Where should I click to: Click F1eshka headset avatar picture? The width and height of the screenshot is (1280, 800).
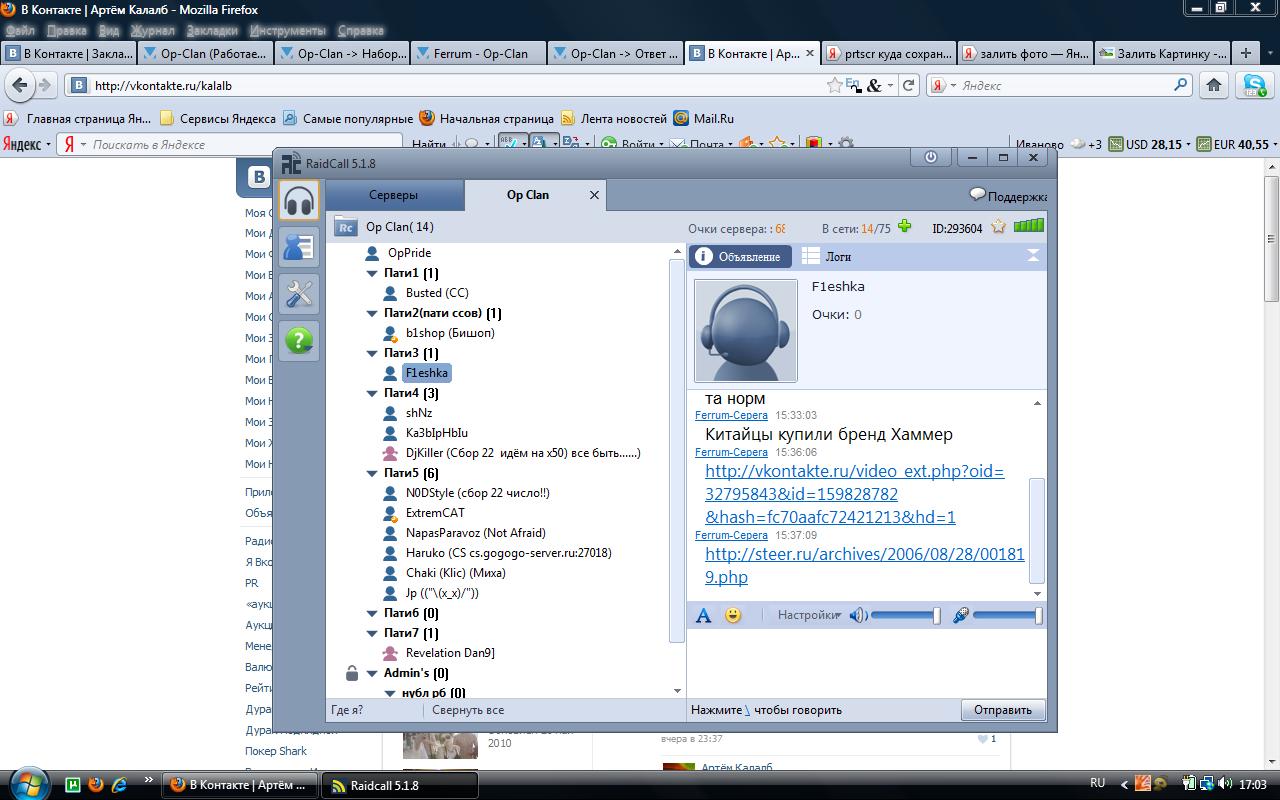pos(745,330)
